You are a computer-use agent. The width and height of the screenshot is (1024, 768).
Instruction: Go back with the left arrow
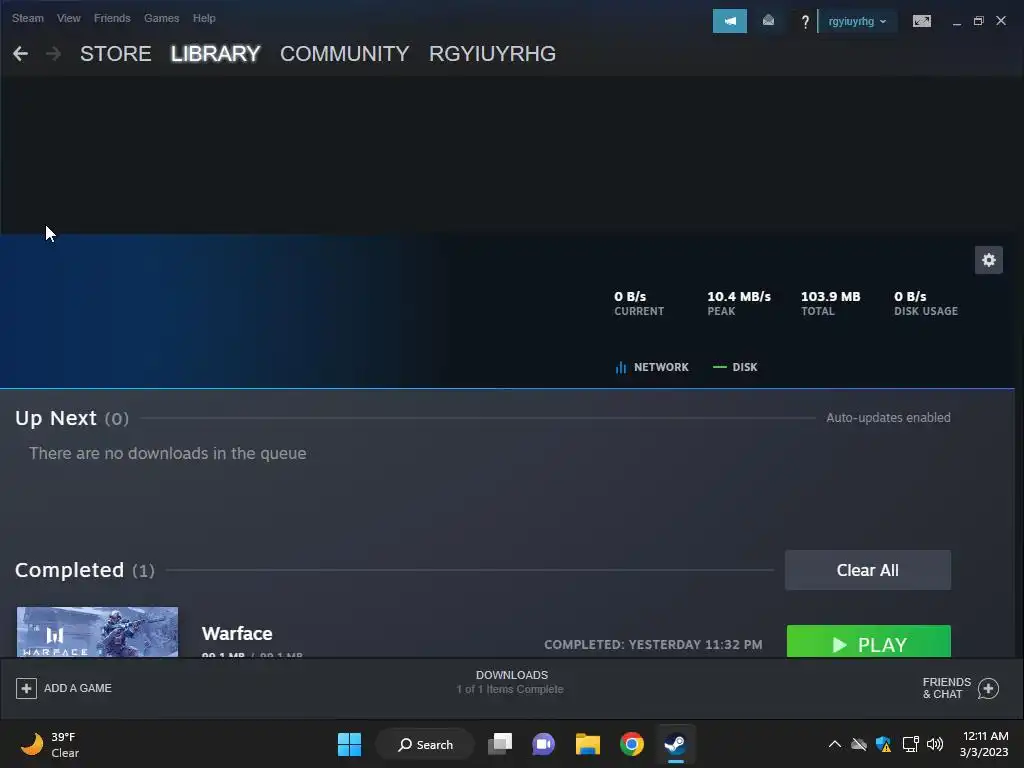(x=20, y=54)
